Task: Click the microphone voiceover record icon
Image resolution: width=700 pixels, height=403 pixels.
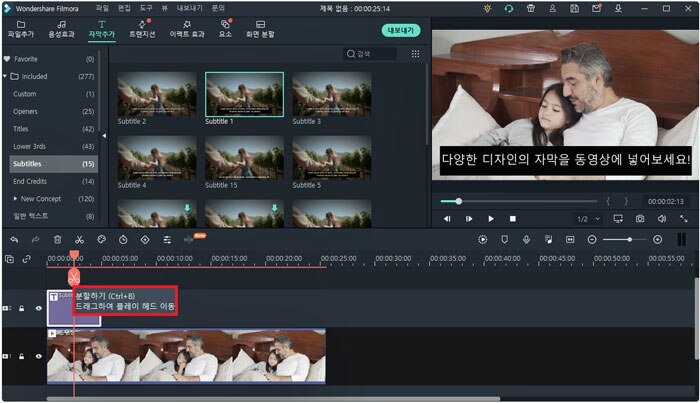Action: point(525,240)
